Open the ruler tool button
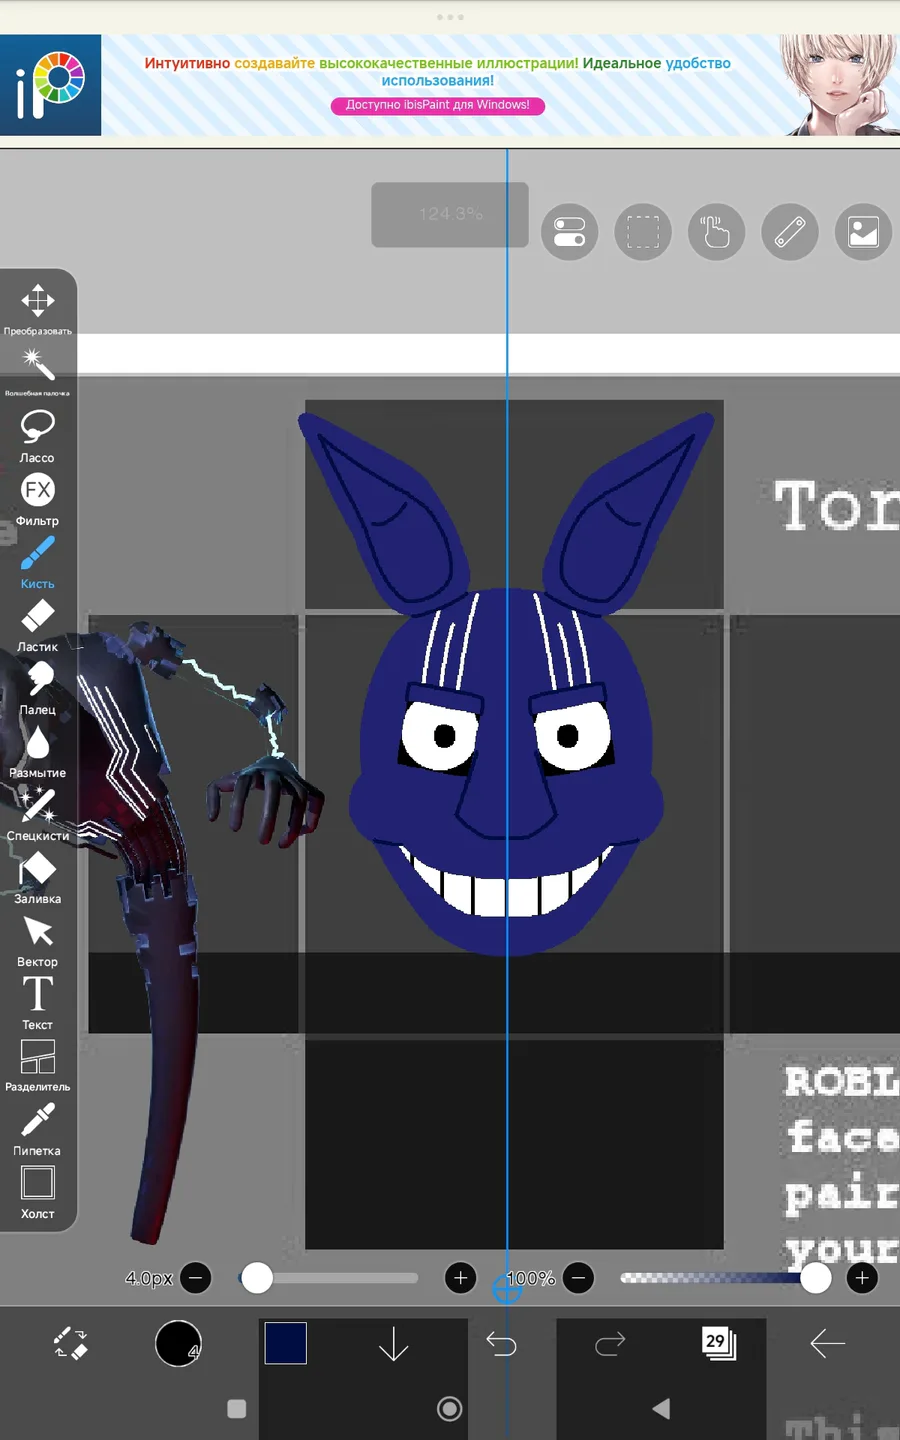Viewport: 900px width, 1440px height. click(790, 232)
